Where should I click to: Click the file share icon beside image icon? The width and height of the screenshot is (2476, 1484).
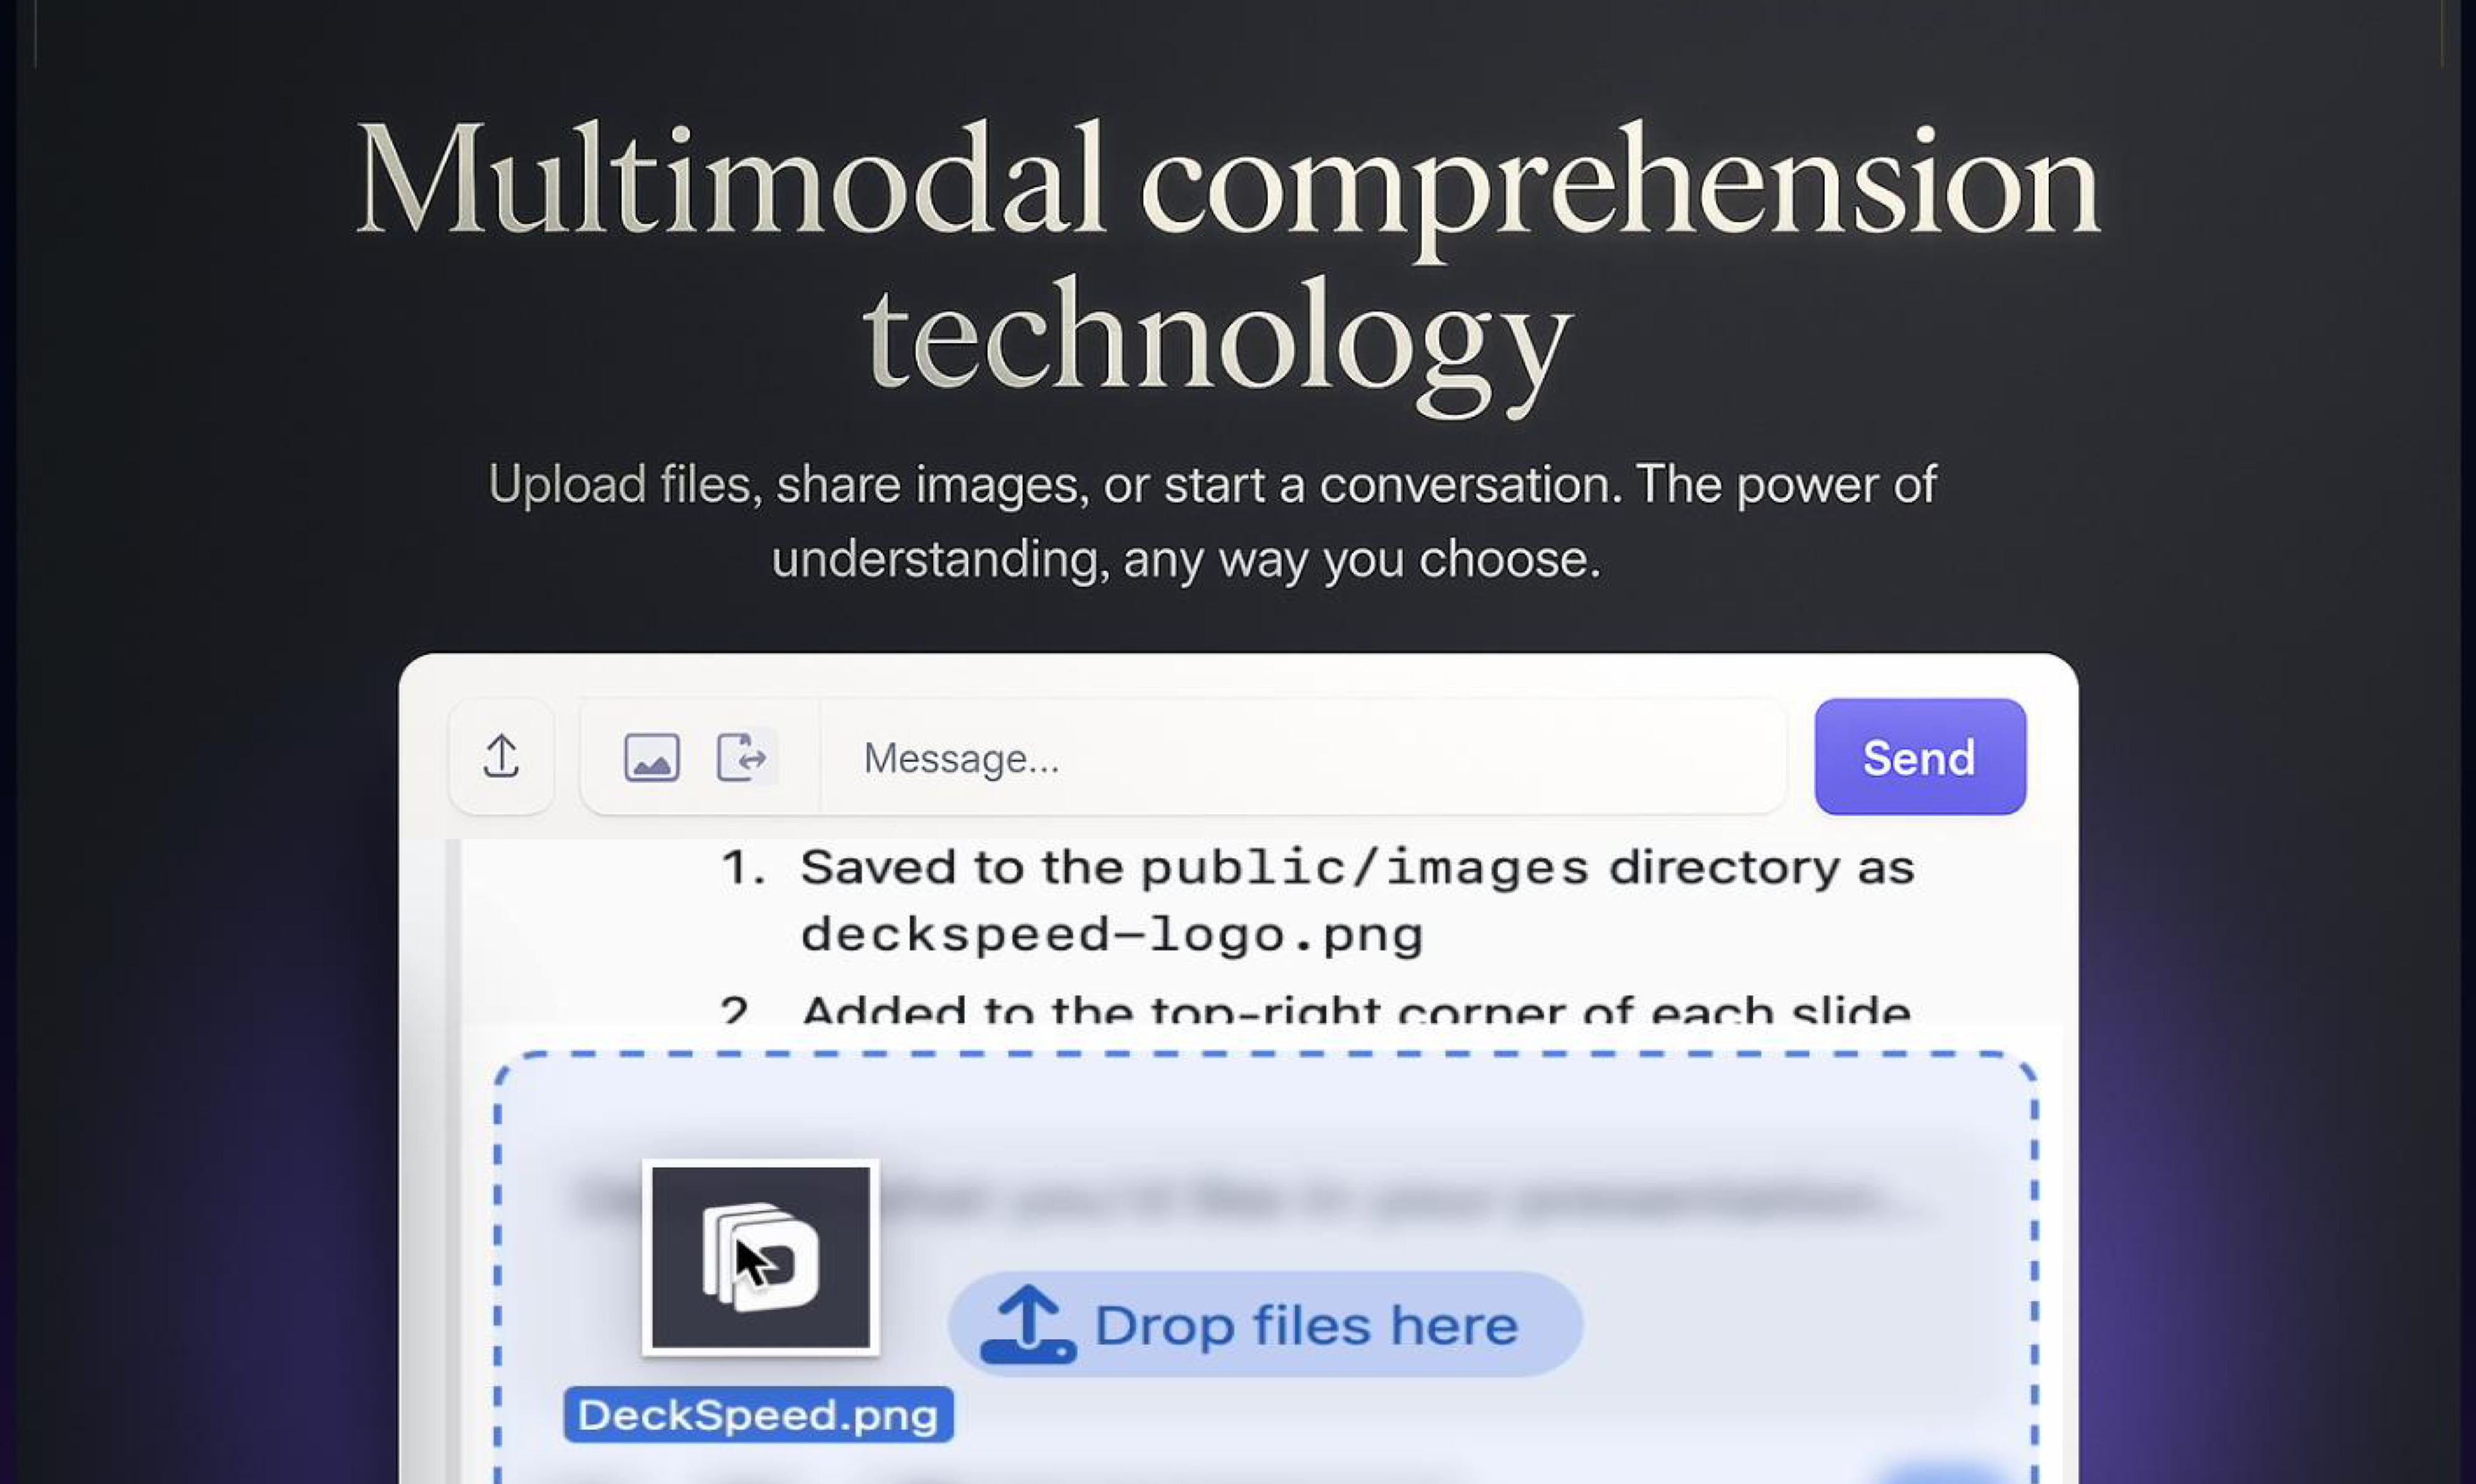tap(743, 757)
